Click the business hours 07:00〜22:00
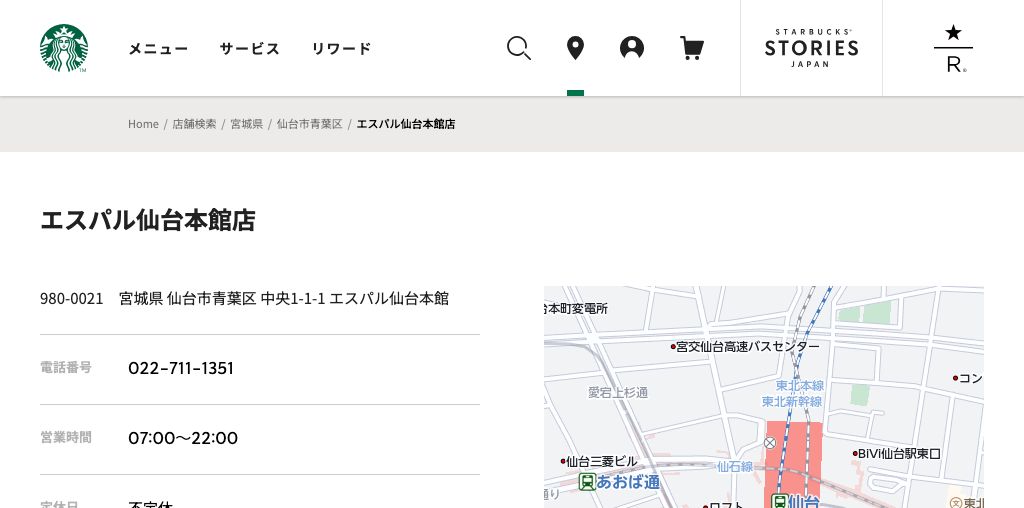 (x=183, y=438)
